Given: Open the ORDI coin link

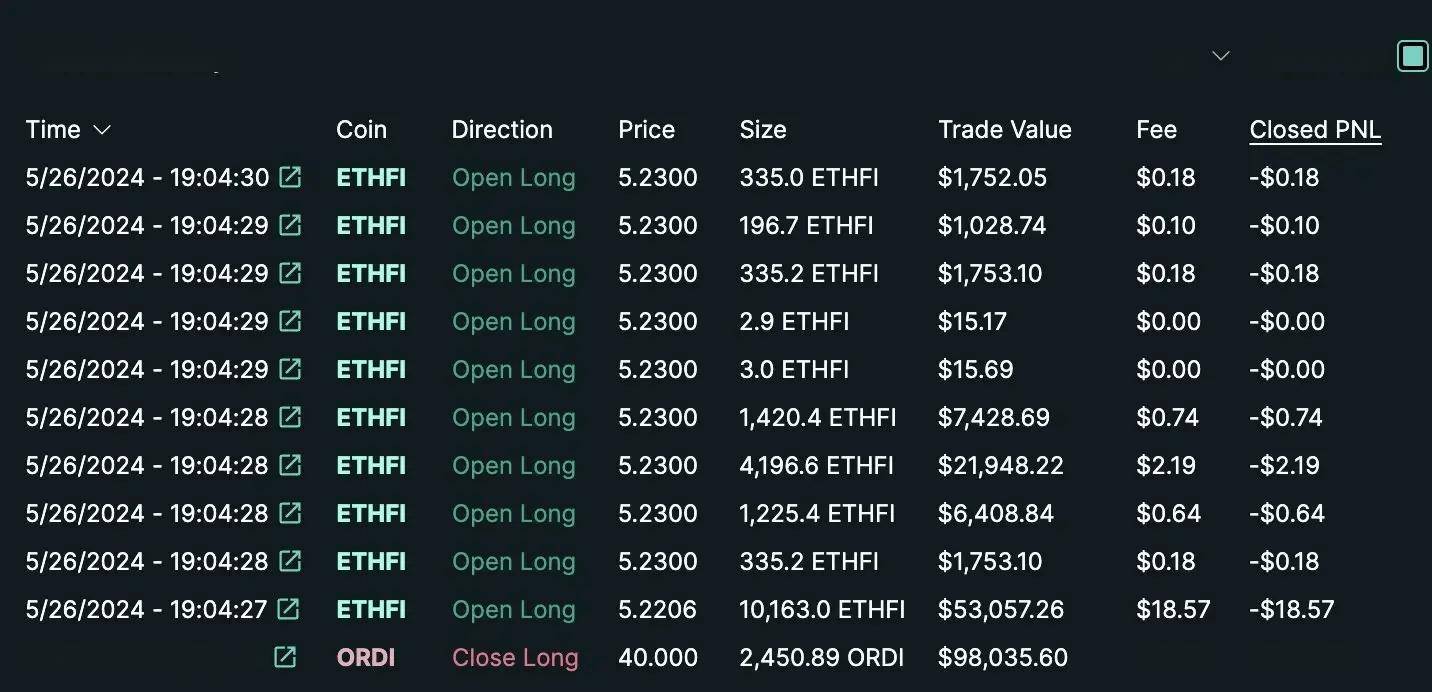Looking at the screenshot, I should coord(365,657).
